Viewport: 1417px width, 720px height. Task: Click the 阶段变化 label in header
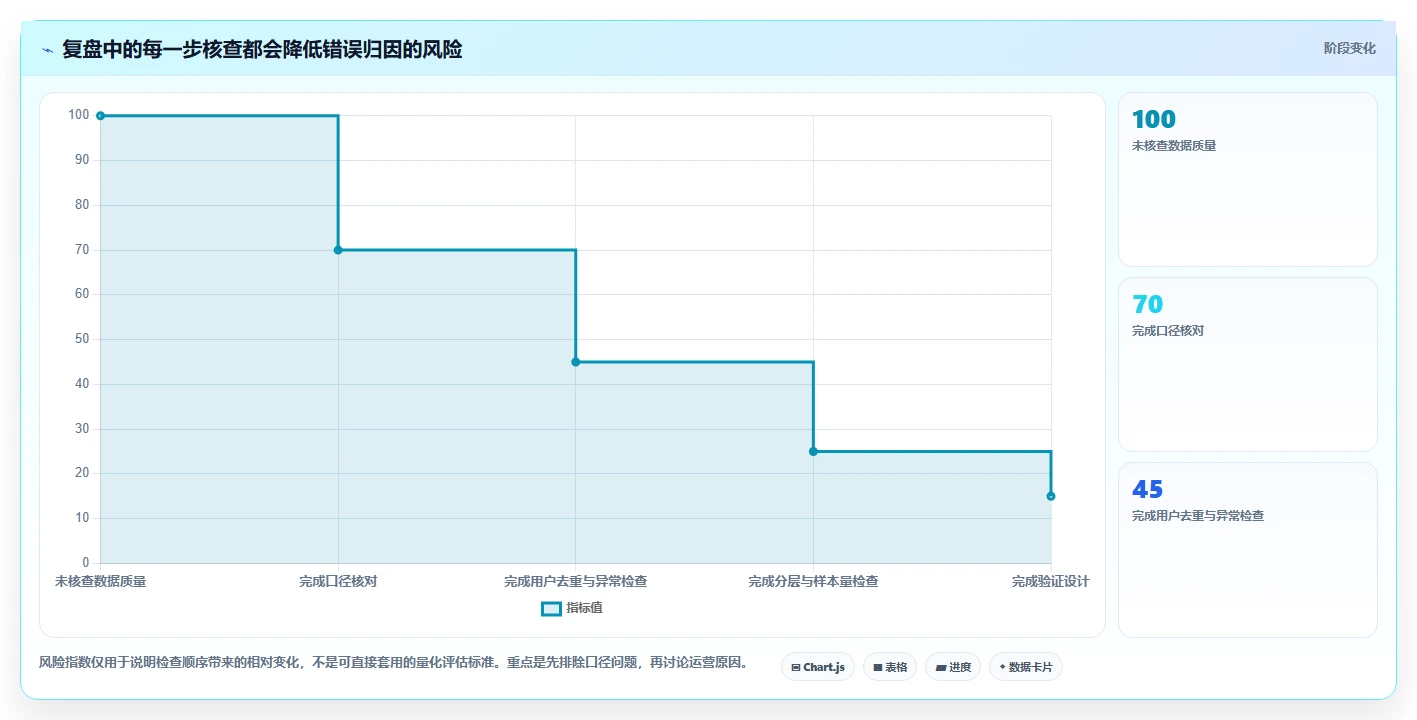[x=1349, y=48]
